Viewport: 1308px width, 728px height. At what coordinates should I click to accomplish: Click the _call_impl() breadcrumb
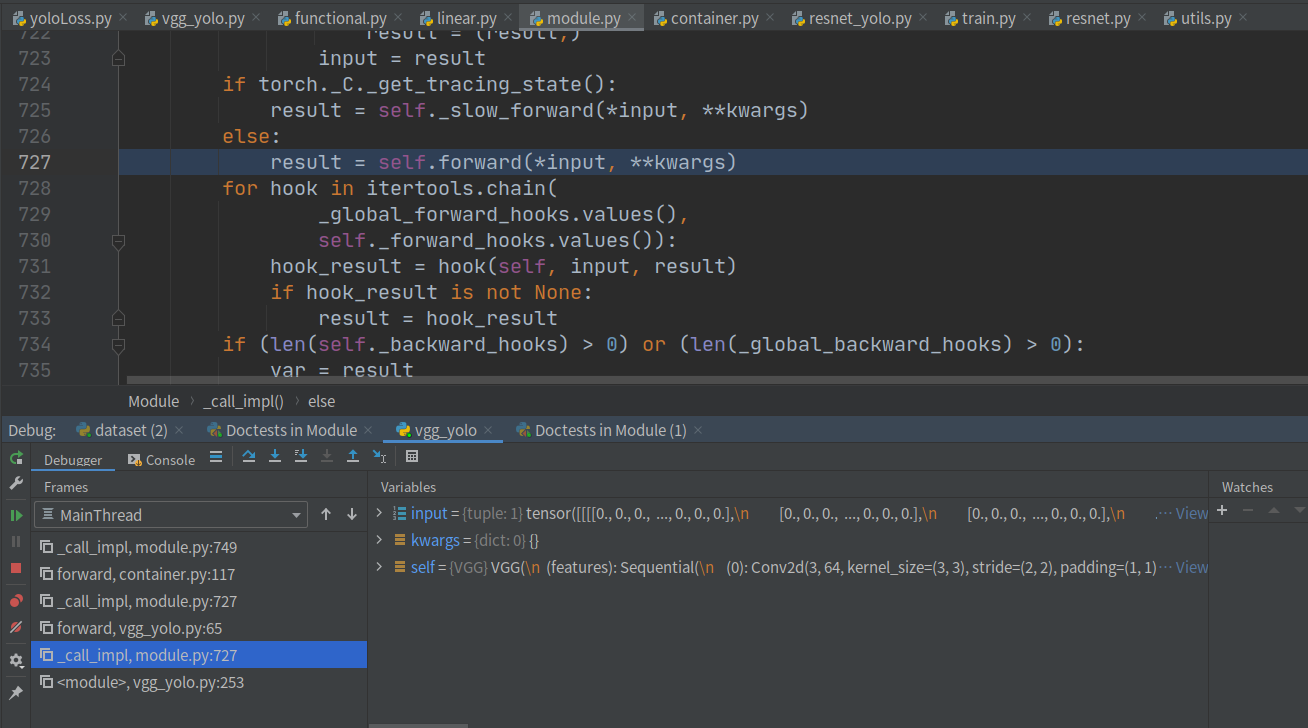pyautogui.click(x=243, y=401)
